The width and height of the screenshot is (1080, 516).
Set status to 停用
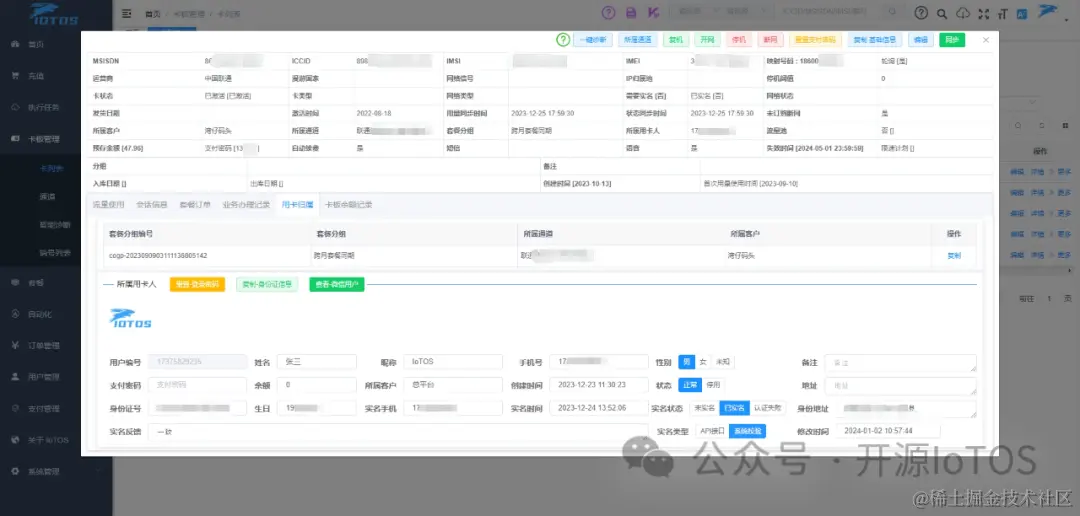[713, 384]
